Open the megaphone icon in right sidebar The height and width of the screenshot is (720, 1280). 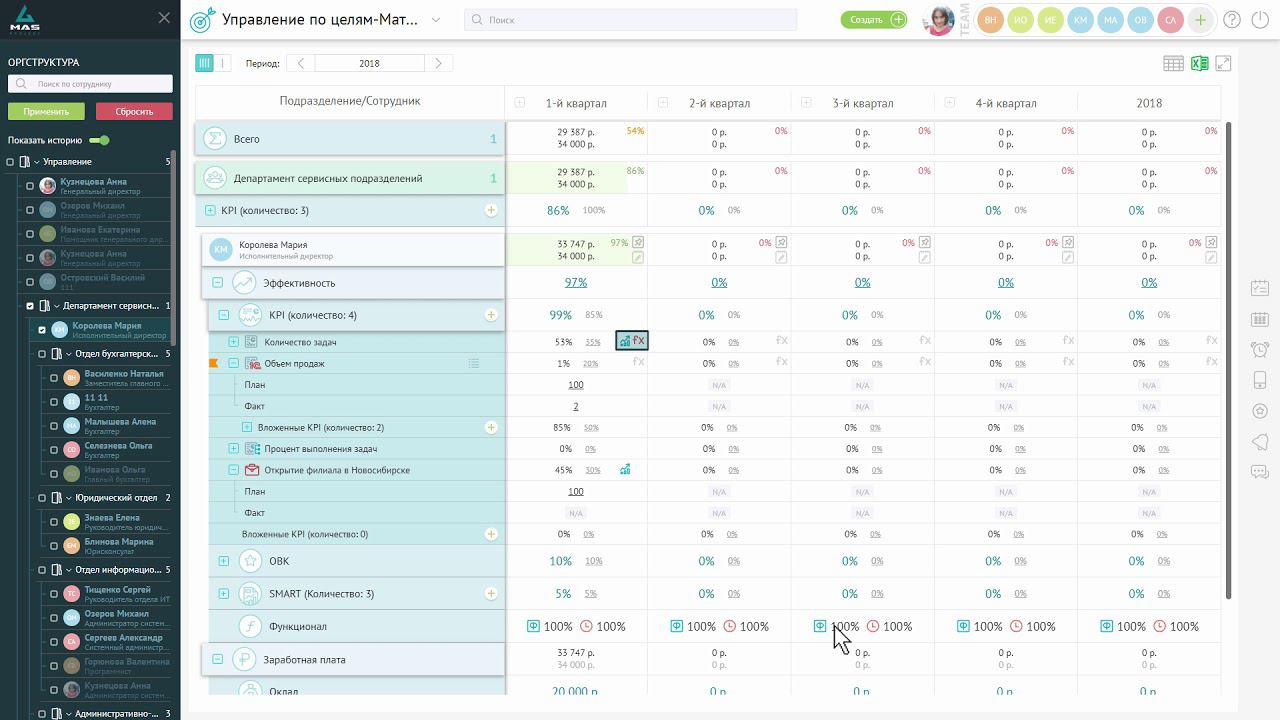pos(1260,441)
